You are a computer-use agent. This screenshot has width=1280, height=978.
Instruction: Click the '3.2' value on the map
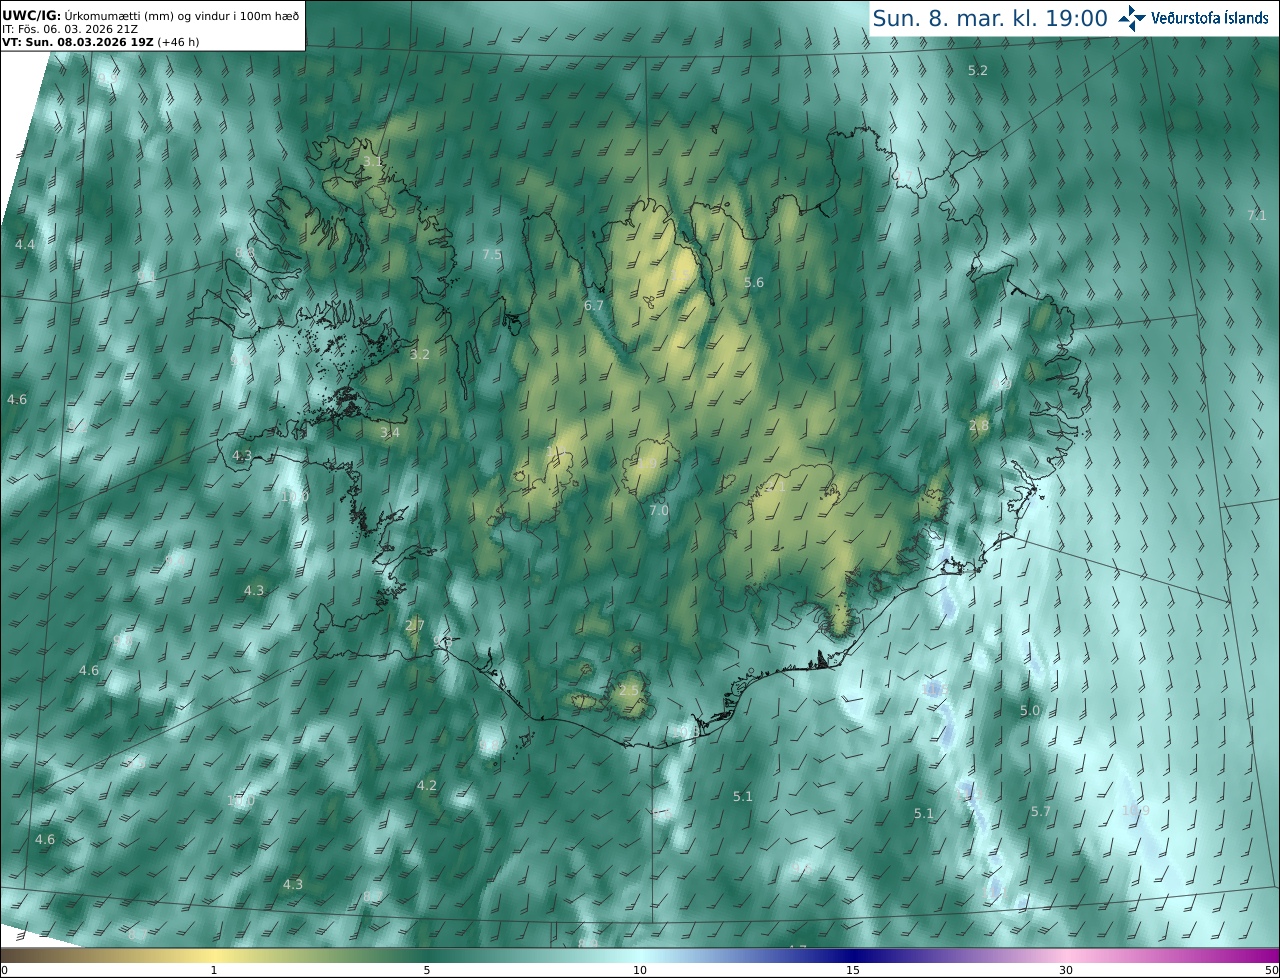[x=420, y=354]
